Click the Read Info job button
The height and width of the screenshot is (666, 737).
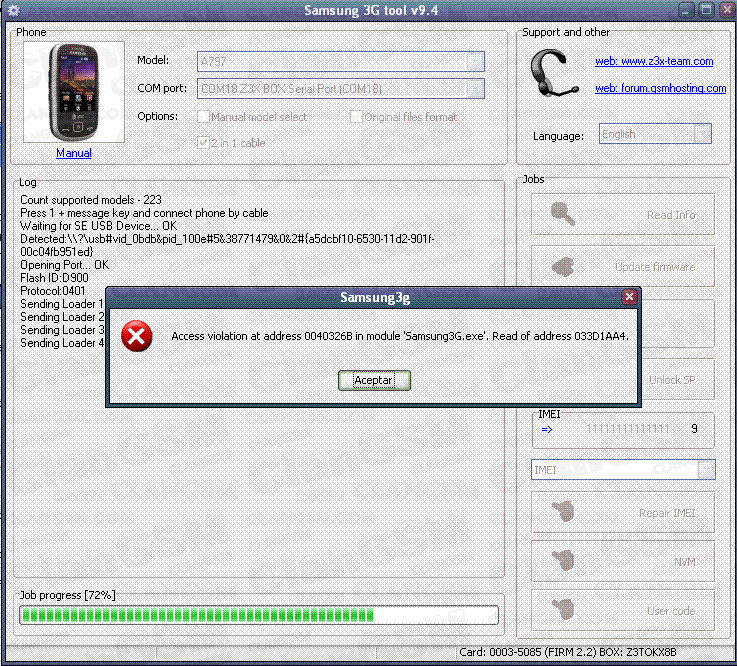click(623, 215)
